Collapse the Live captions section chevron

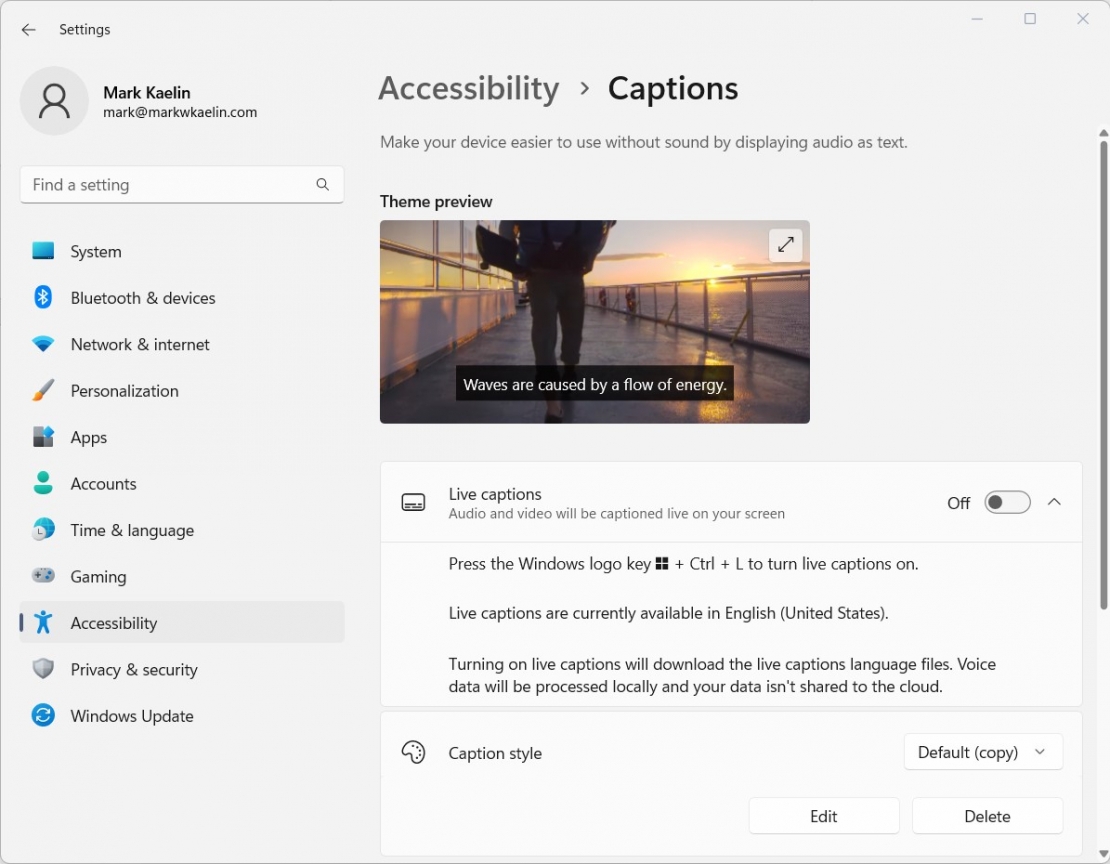pos(1054,501)
